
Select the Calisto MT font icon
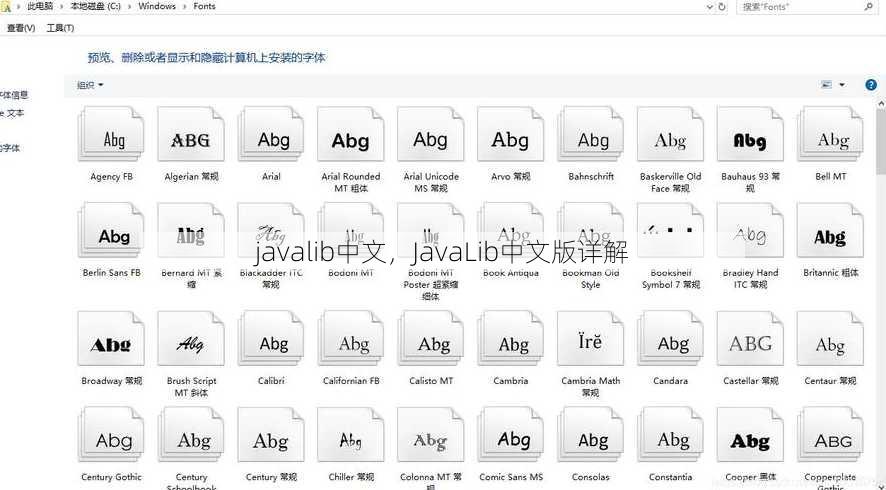(431, 339)
